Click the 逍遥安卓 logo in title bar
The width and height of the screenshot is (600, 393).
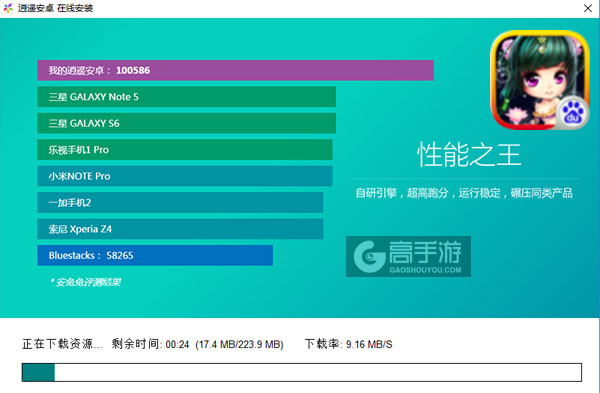(x=8, y=8)
